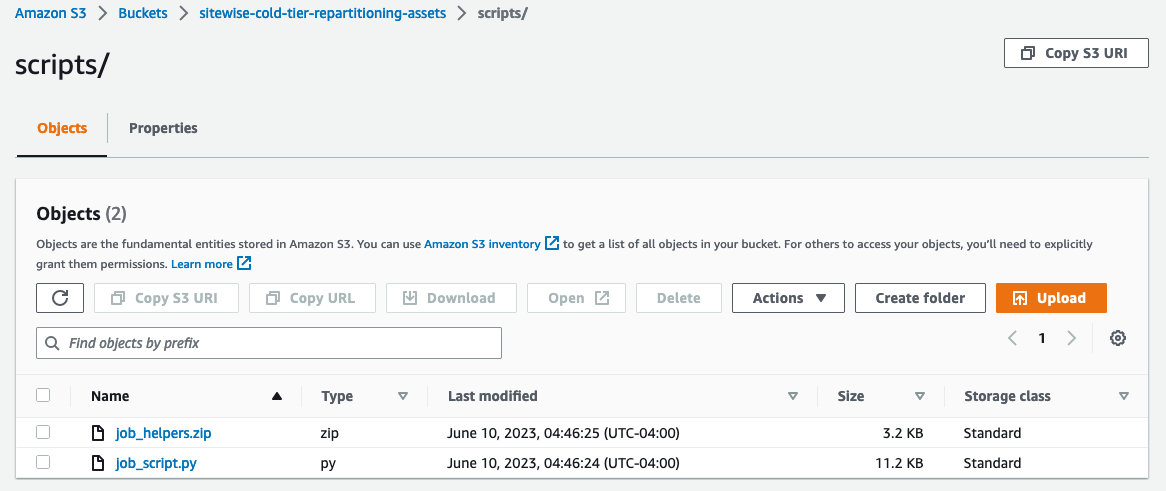Viewport: 1166px width, 491px height.
Task: Click the Last modified column header
Action: (x=492, y=396)
